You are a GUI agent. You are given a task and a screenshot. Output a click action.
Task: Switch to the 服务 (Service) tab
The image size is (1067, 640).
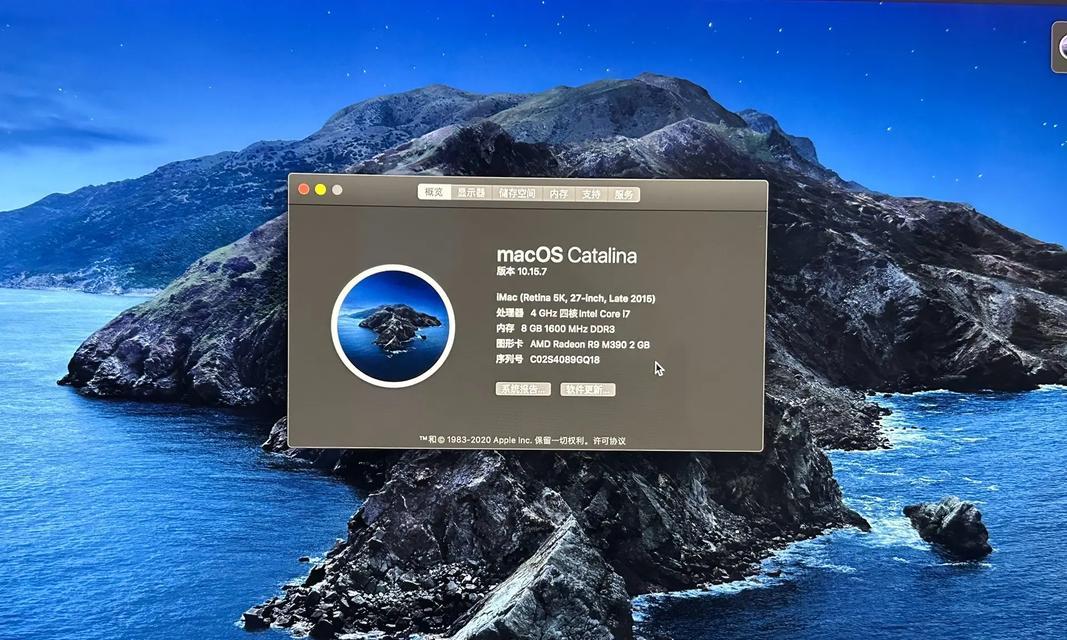click(x=624, y=195)
